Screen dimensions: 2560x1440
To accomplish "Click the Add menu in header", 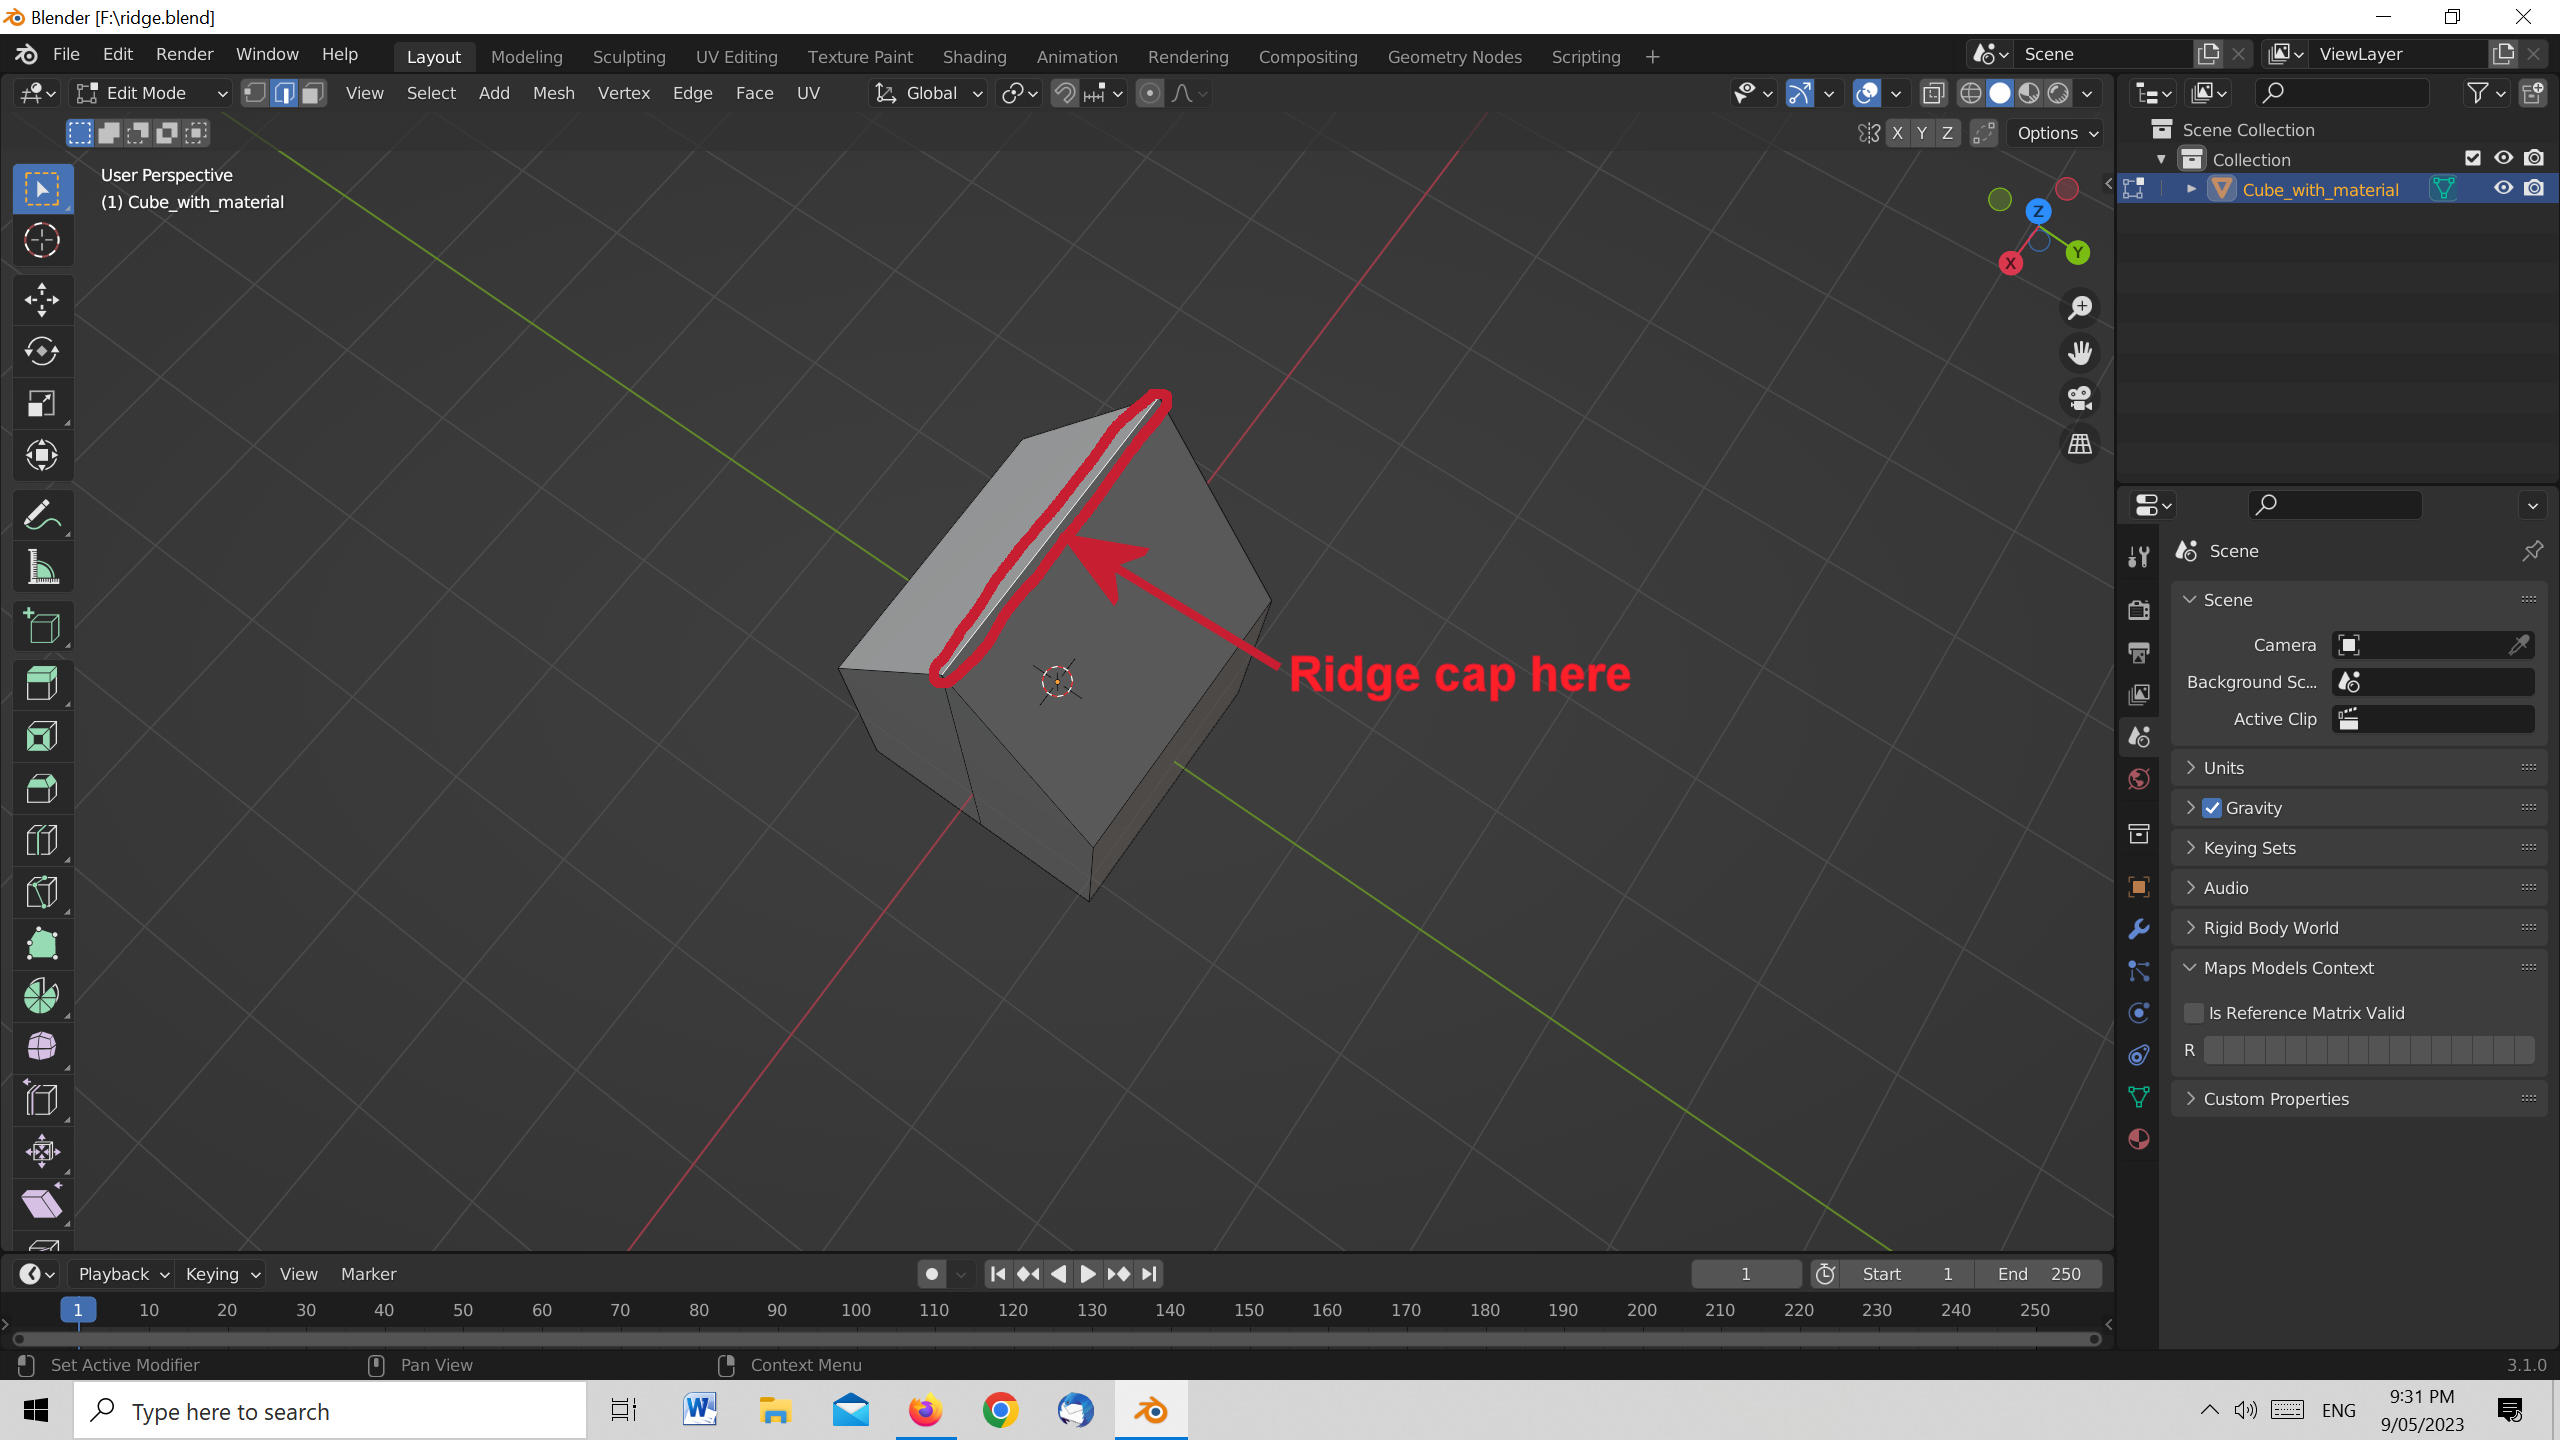I will [492, 93].
